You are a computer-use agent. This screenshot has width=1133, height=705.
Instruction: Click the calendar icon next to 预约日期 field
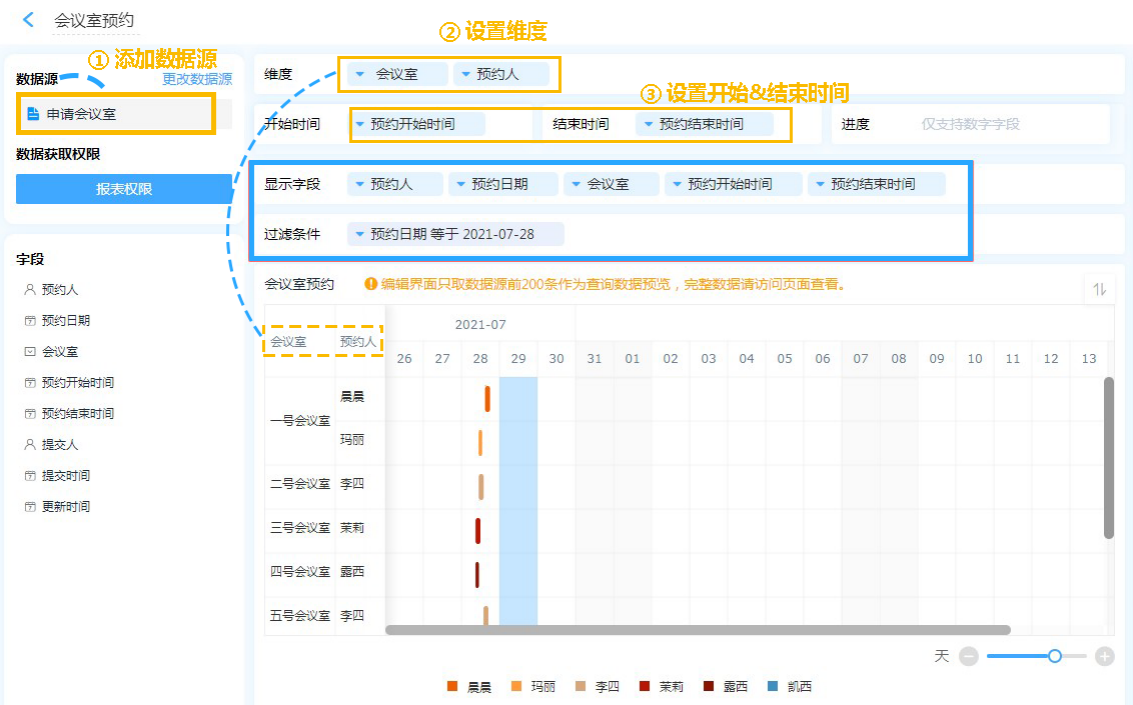coord(30,321)
